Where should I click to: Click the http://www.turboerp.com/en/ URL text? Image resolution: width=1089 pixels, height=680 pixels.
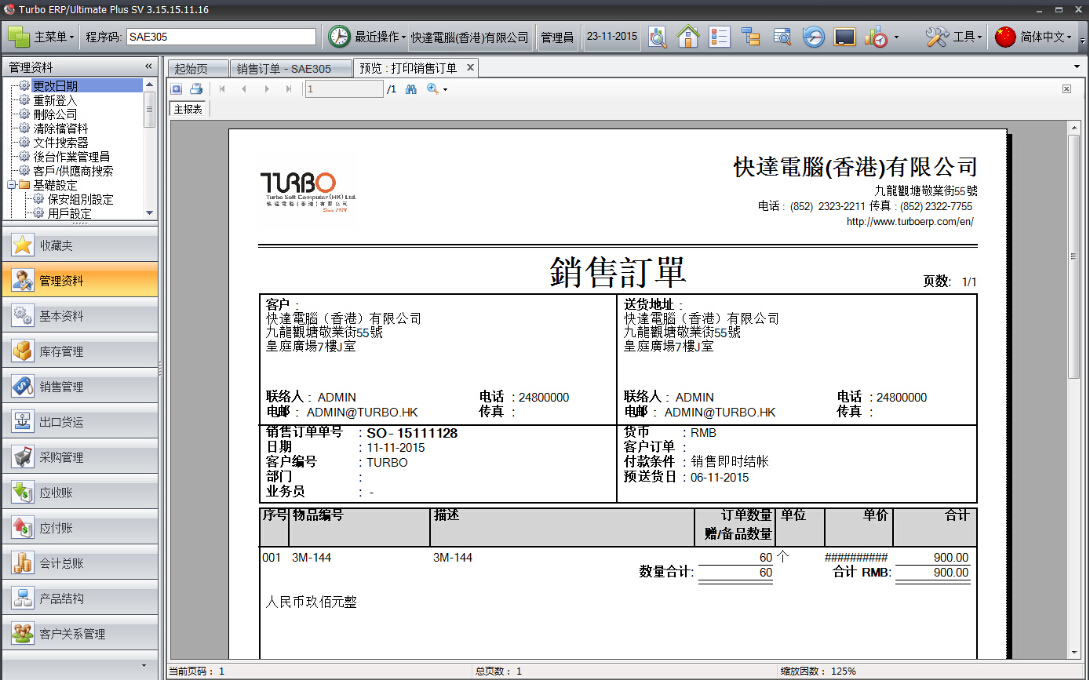tap(910, 222)
